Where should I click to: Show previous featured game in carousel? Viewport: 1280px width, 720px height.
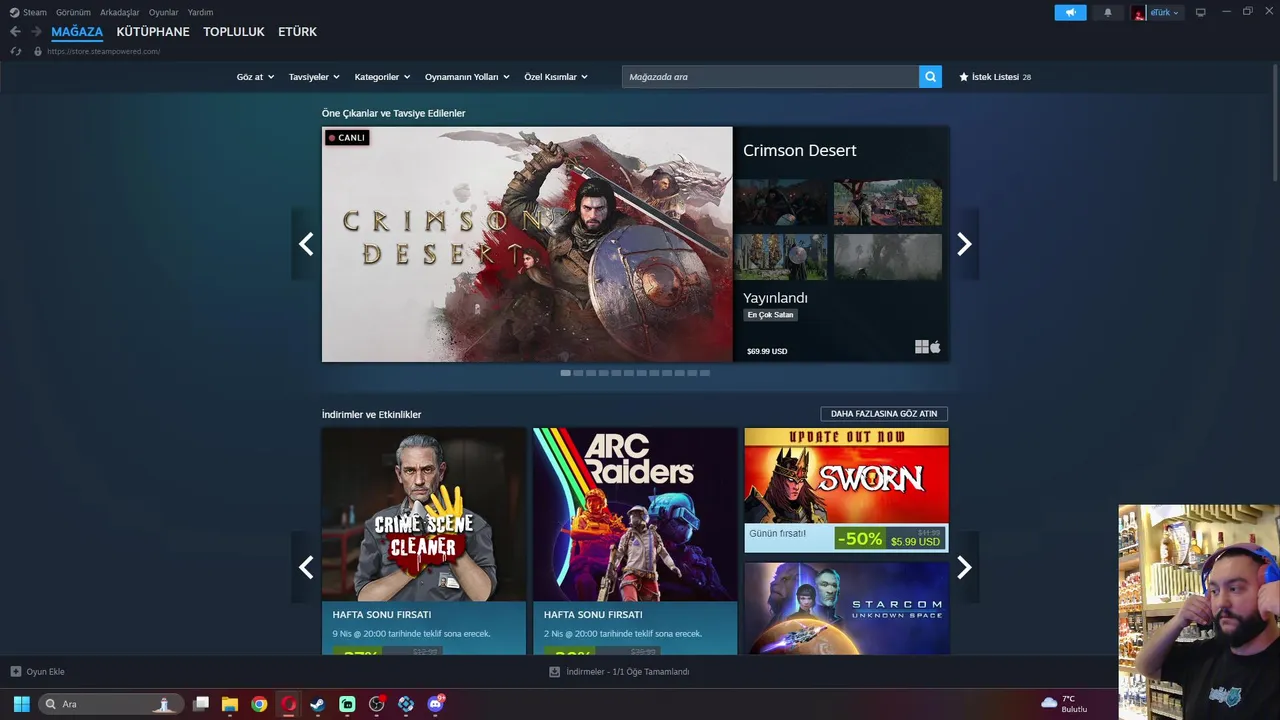point(306,244)
